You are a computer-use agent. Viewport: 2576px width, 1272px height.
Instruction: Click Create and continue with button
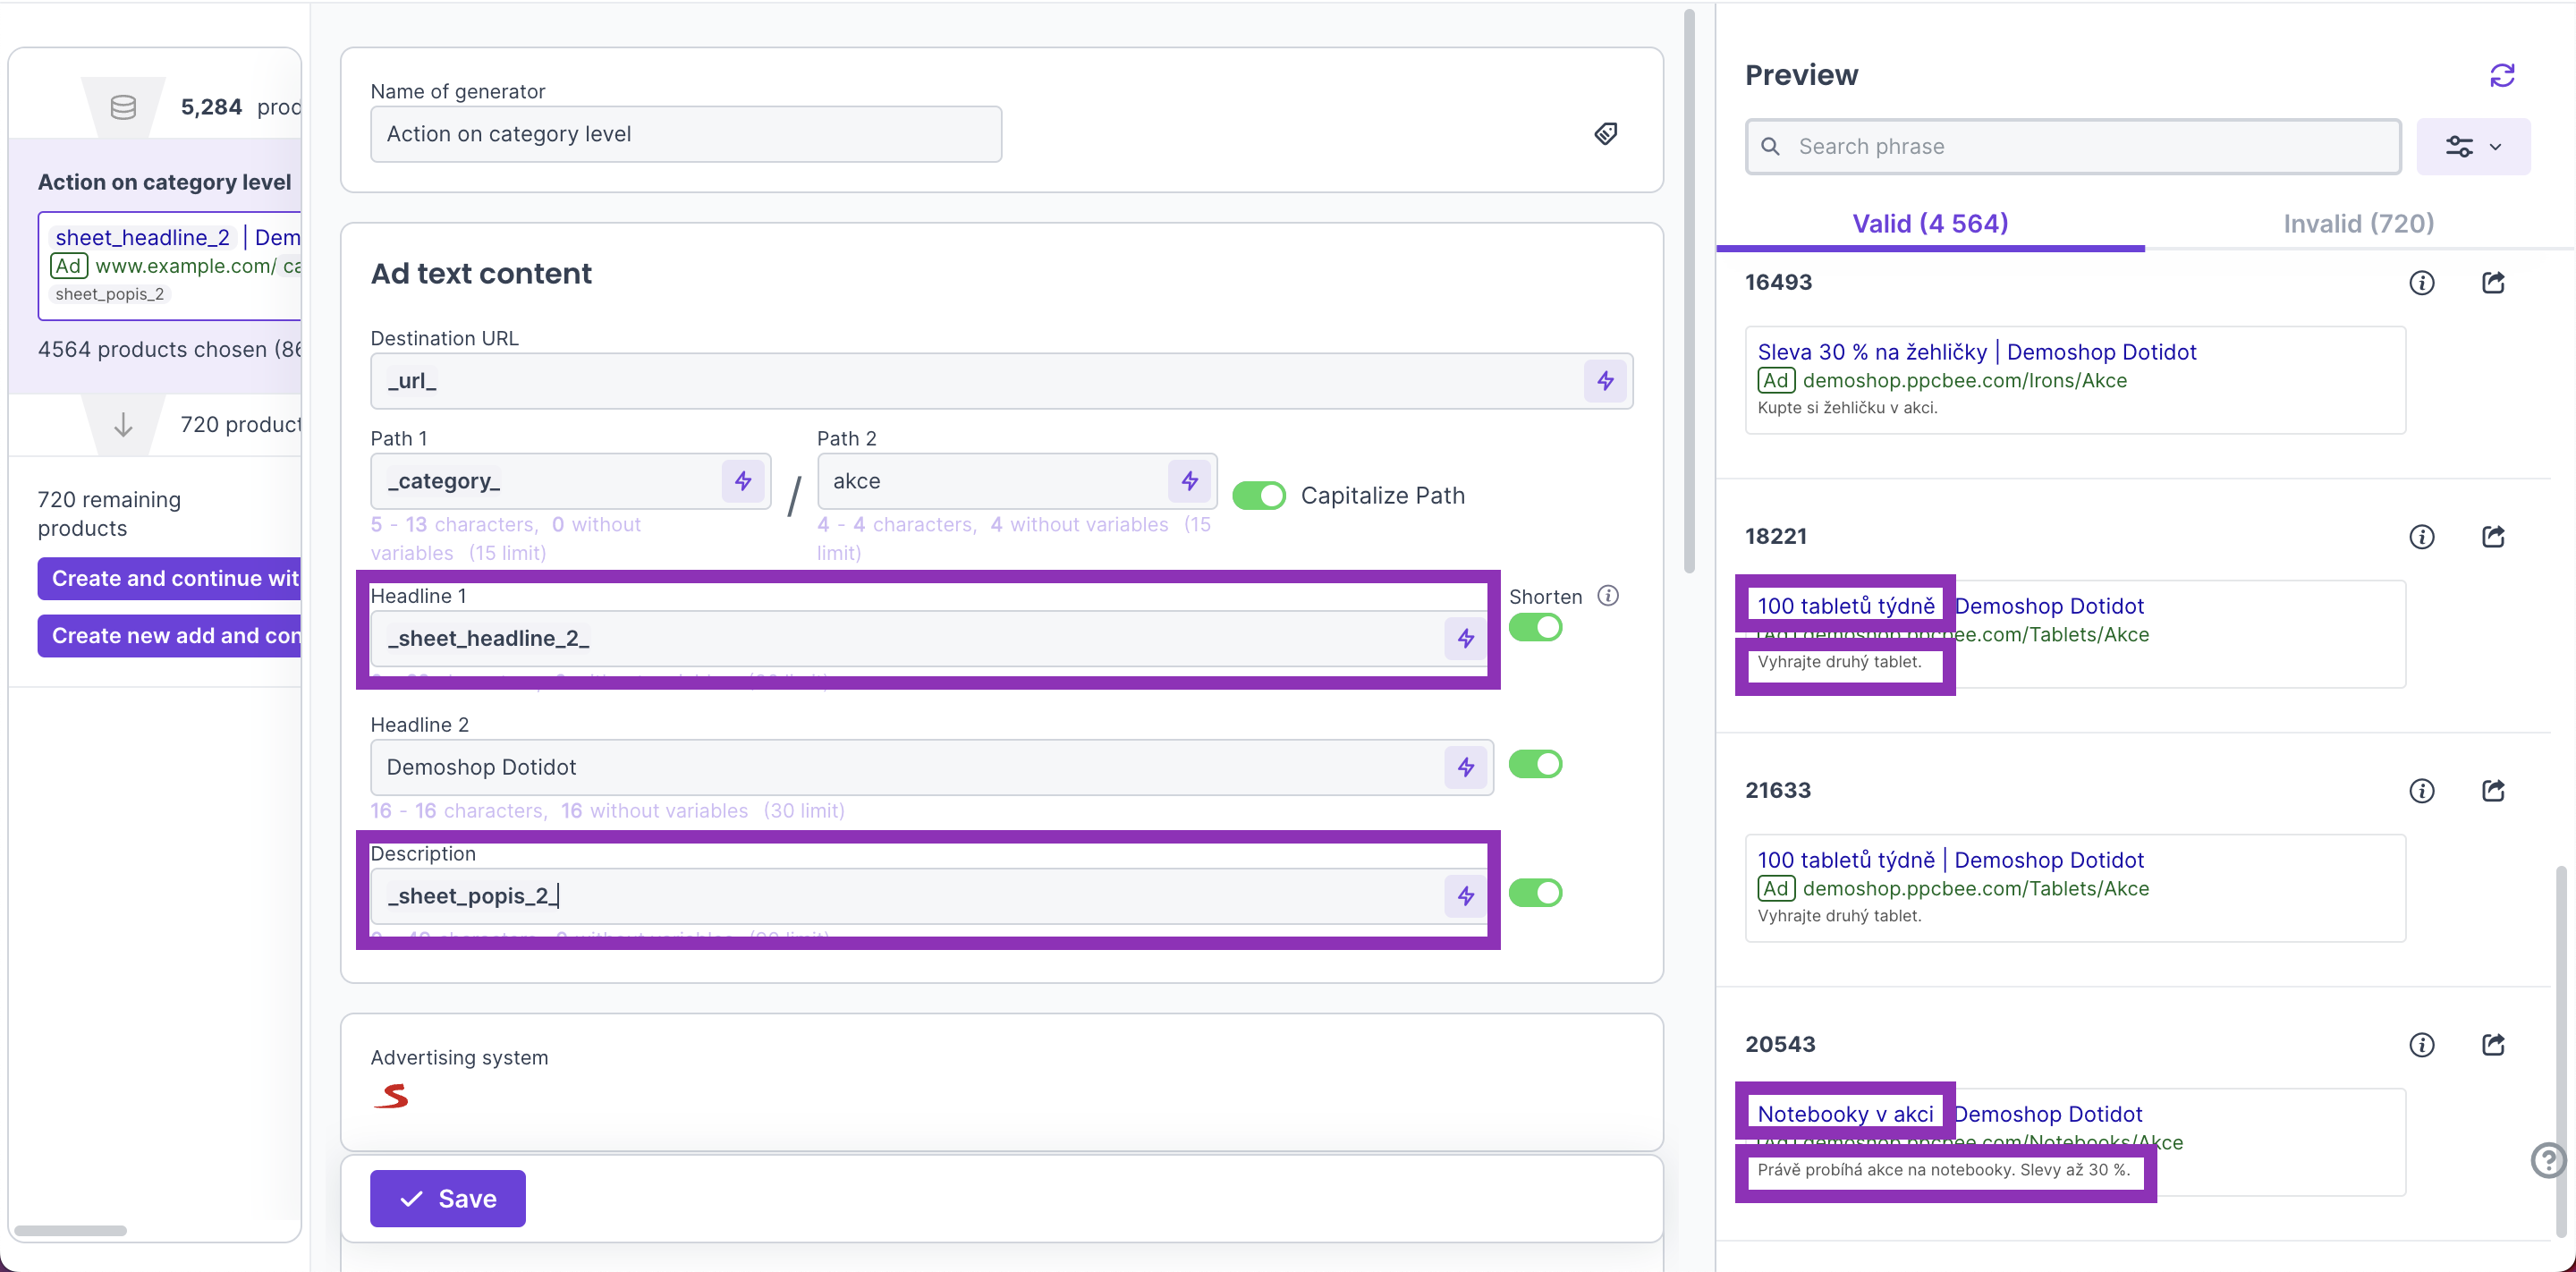[x=170, y=578]
